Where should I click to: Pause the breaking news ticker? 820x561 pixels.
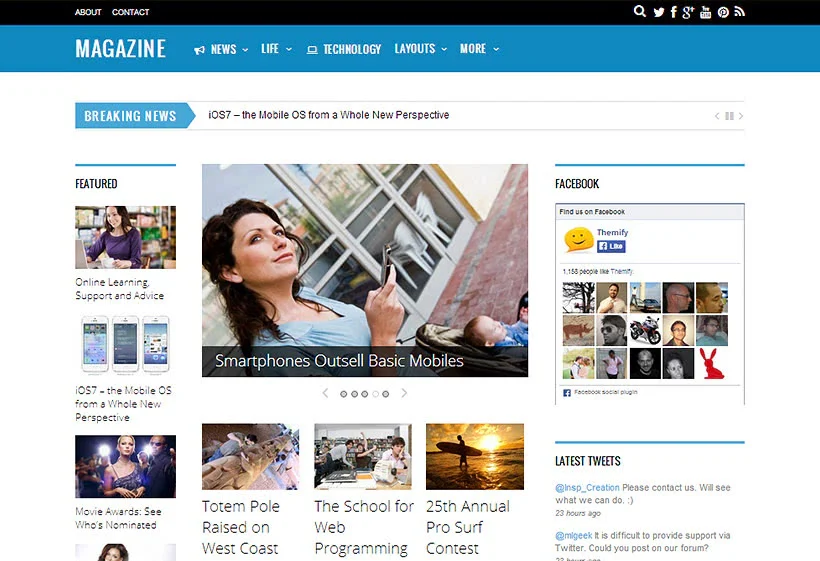click(729, 116)
